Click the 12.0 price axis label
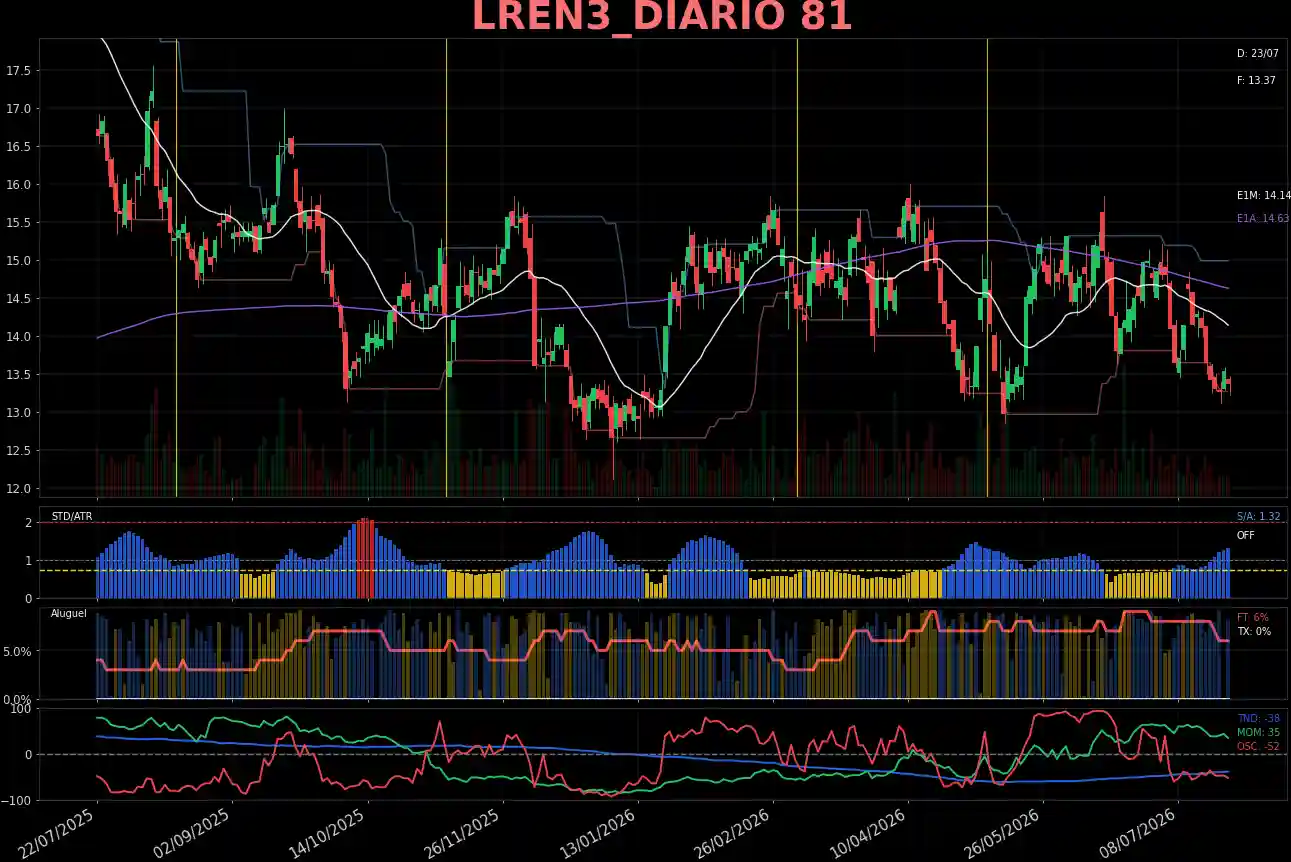 coord(18,489)
